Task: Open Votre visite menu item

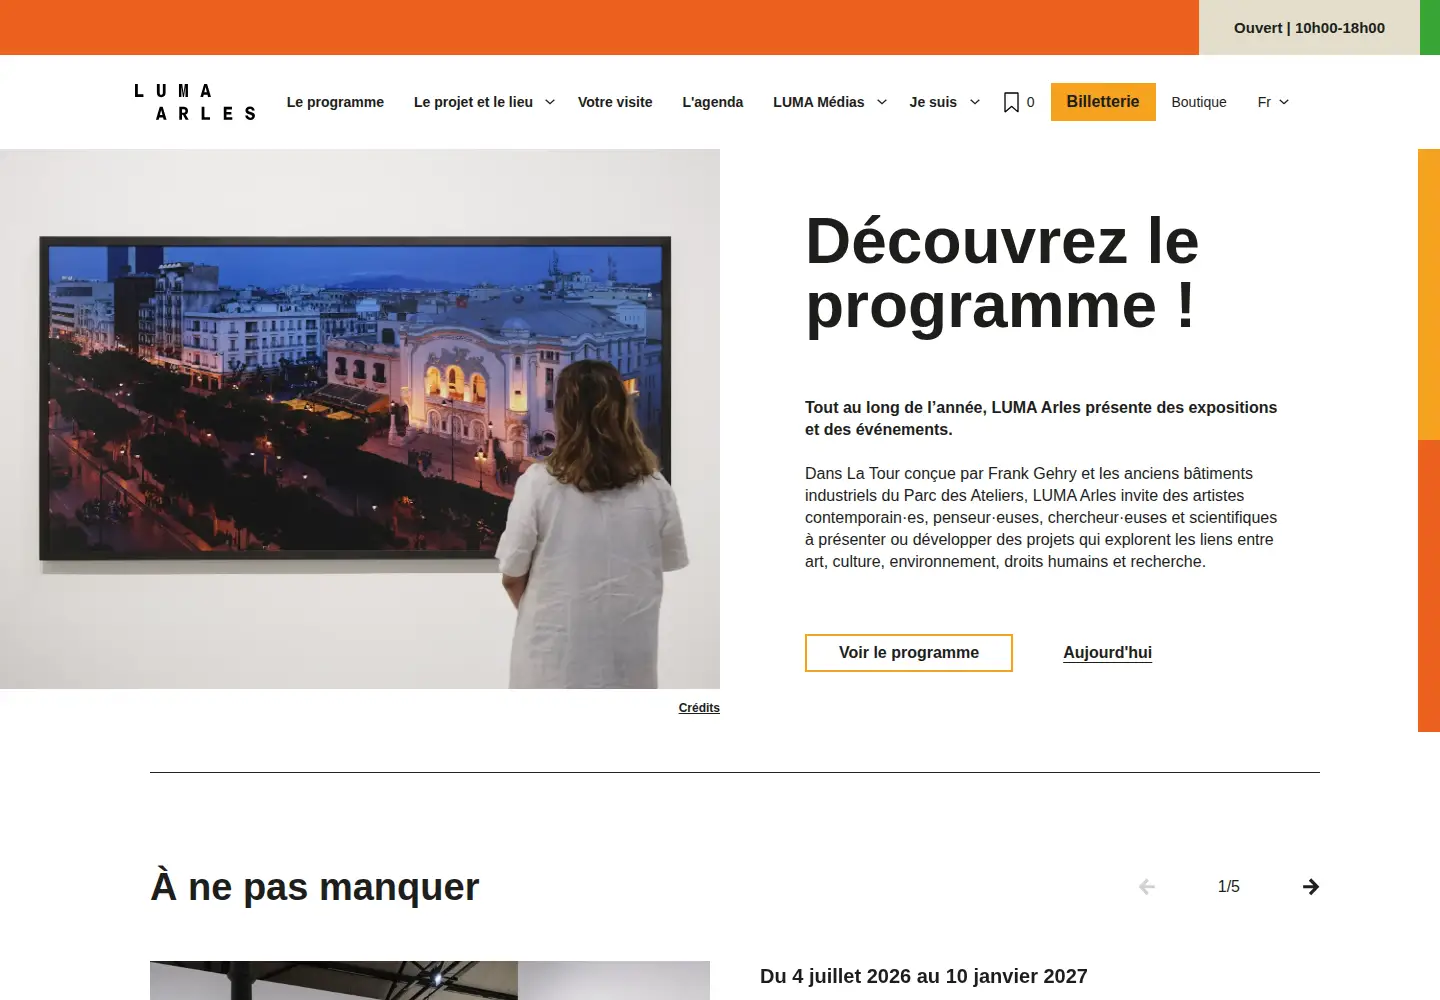Action: click(x=615, y=102)
